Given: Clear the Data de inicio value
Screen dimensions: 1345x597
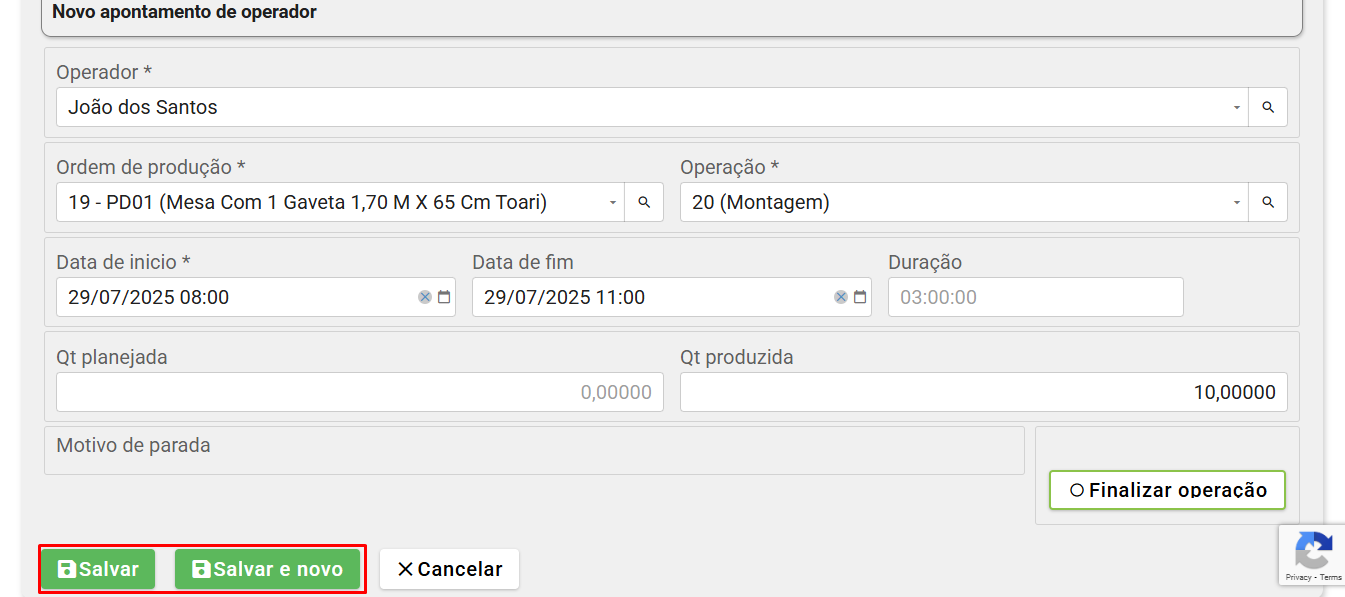Looking at the screenshot, I should click(425, 297).
